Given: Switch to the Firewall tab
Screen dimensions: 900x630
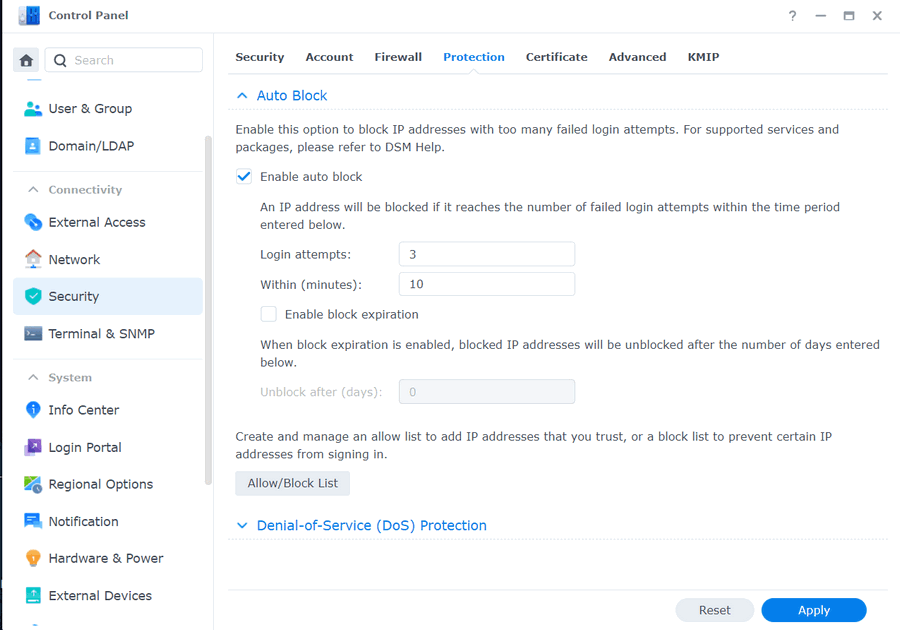Looking at the screenshot, I should click(x=398, y=57).
